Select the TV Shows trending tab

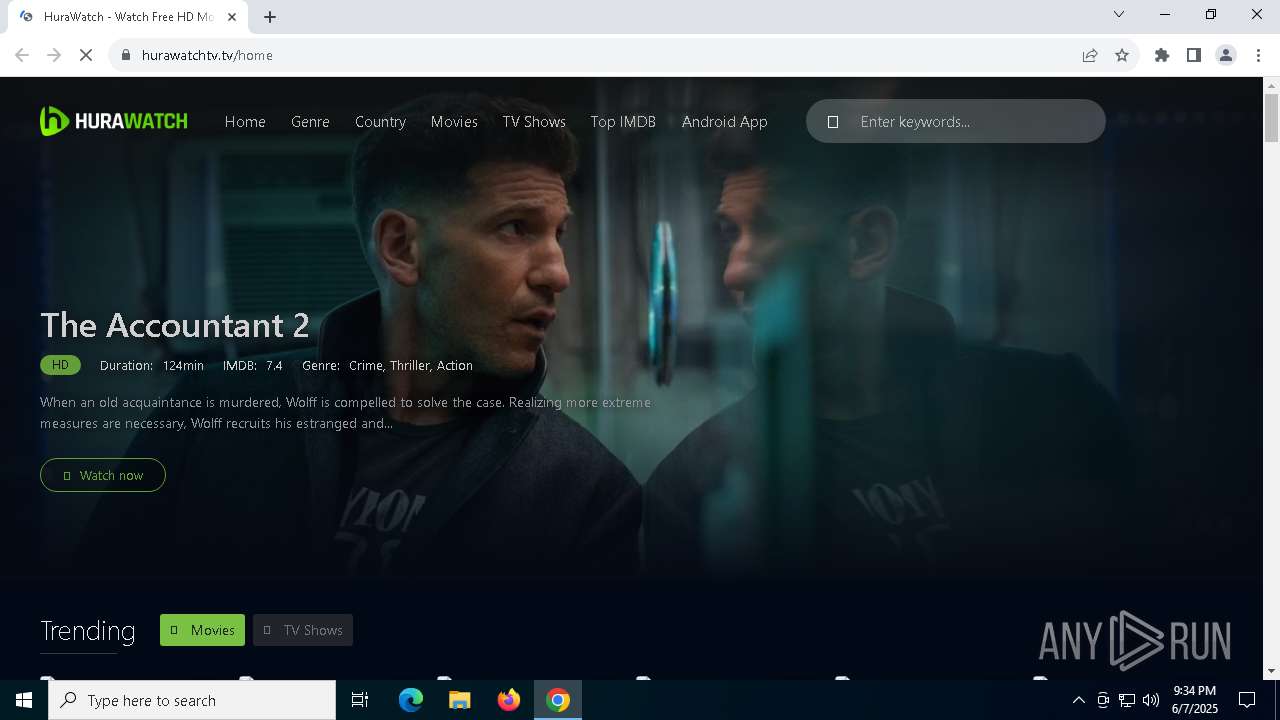point(303,630)
